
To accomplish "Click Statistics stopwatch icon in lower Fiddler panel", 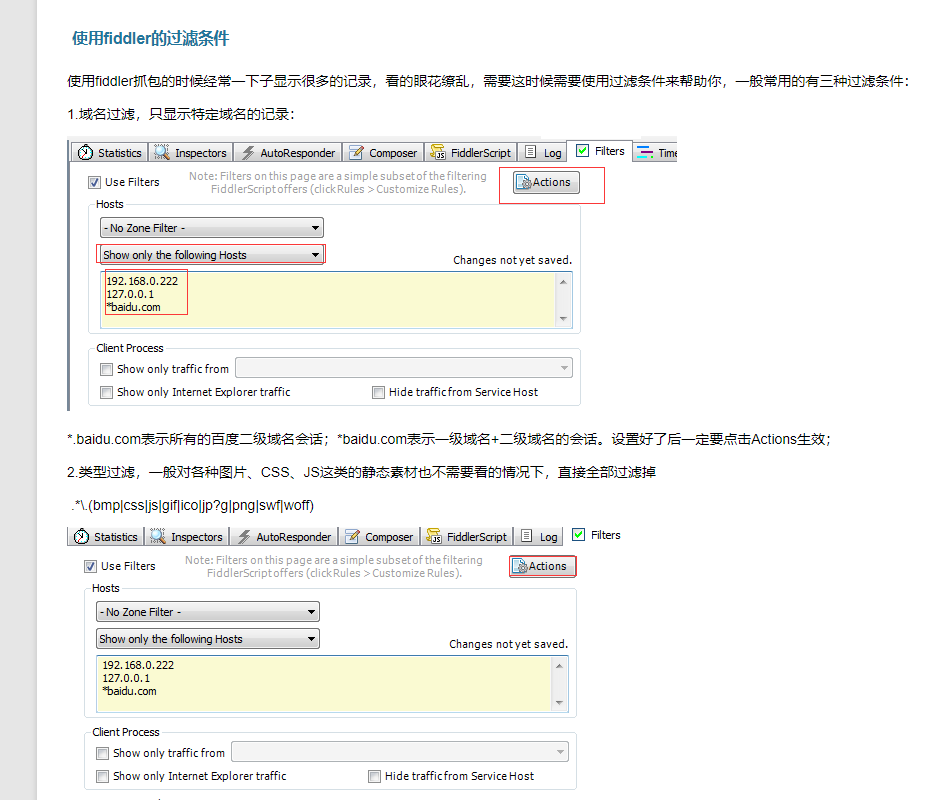I will click(x=81, y=537).
